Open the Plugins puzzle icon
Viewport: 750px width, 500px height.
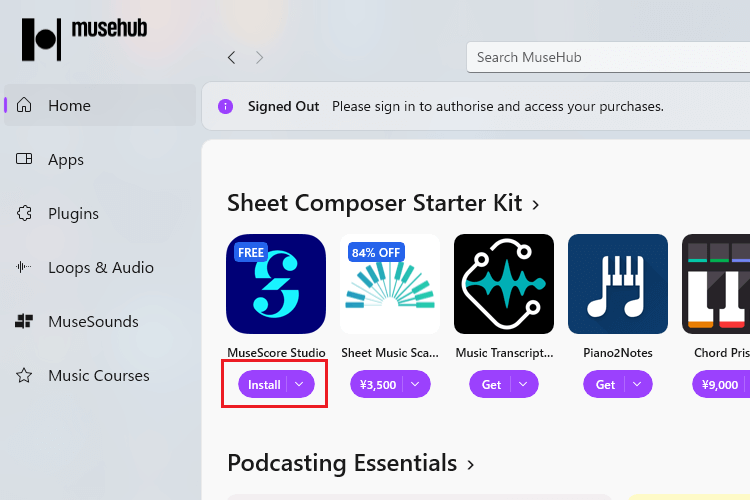(x=24, y=213)
